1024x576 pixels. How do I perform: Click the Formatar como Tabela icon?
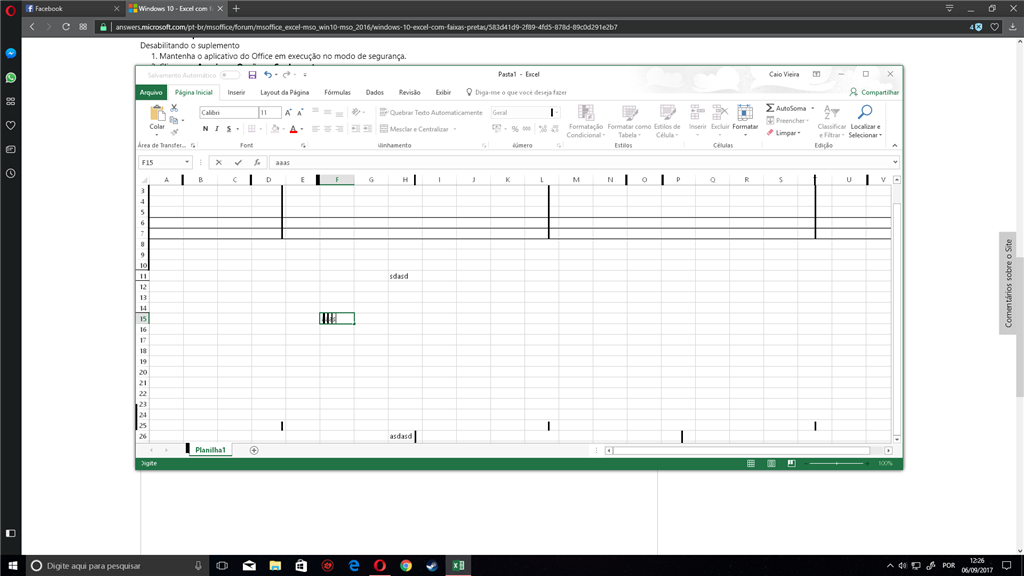tap(630, 112)
